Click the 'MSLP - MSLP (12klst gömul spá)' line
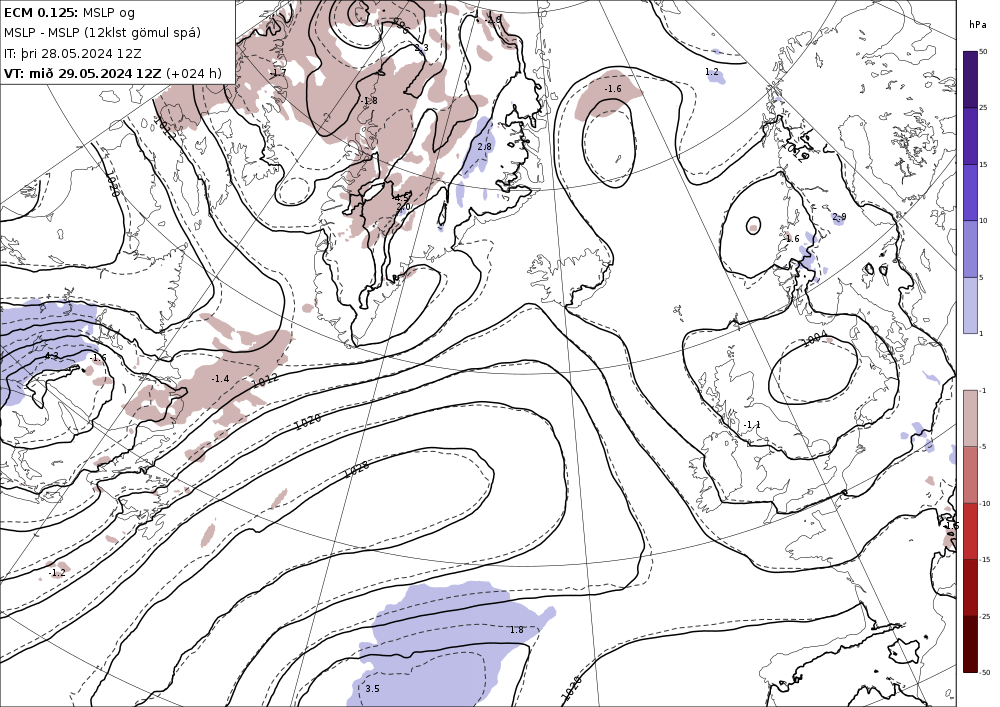 (102, 33)
